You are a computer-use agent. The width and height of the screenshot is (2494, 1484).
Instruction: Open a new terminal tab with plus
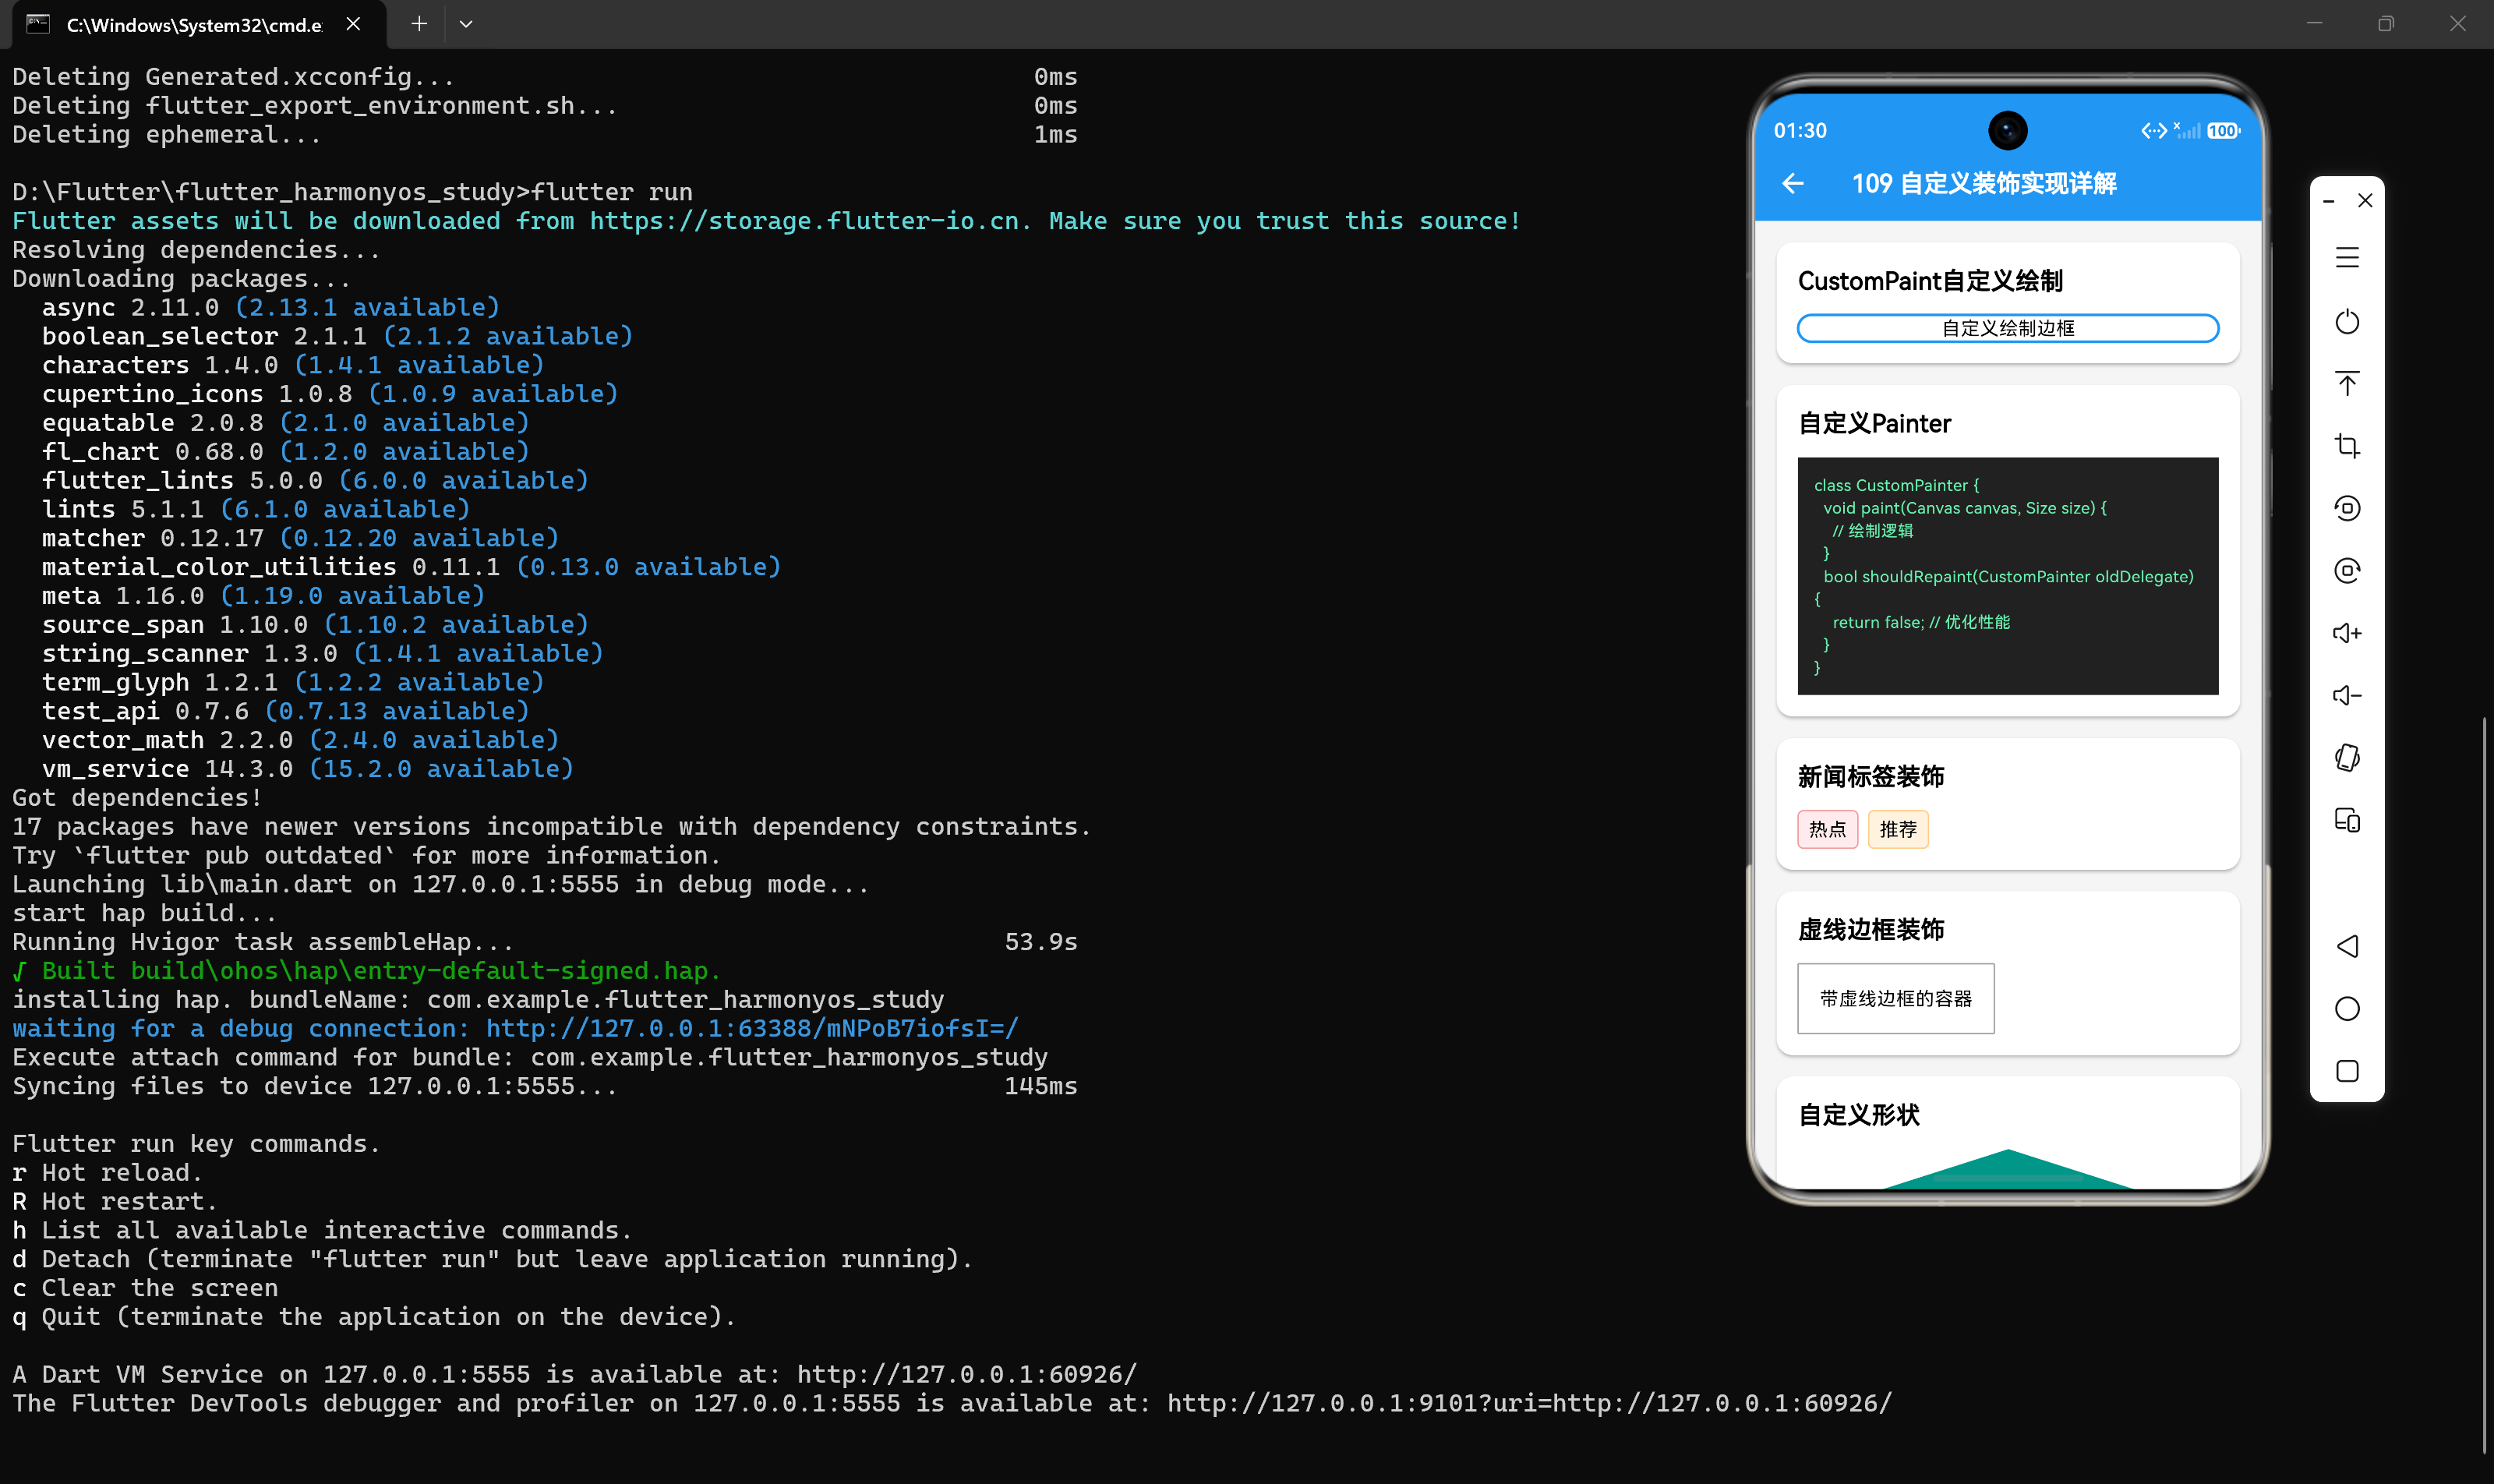pyautogui.click(x=419, y=24)
